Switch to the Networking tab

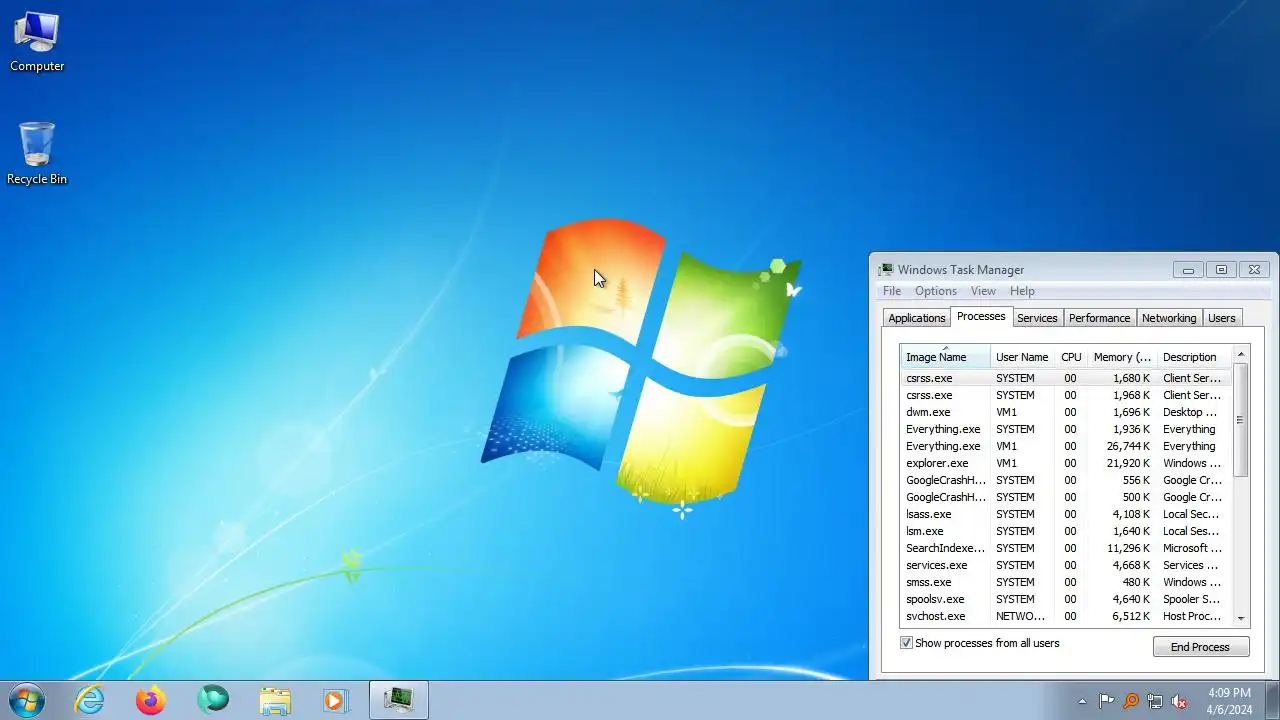1169,318
